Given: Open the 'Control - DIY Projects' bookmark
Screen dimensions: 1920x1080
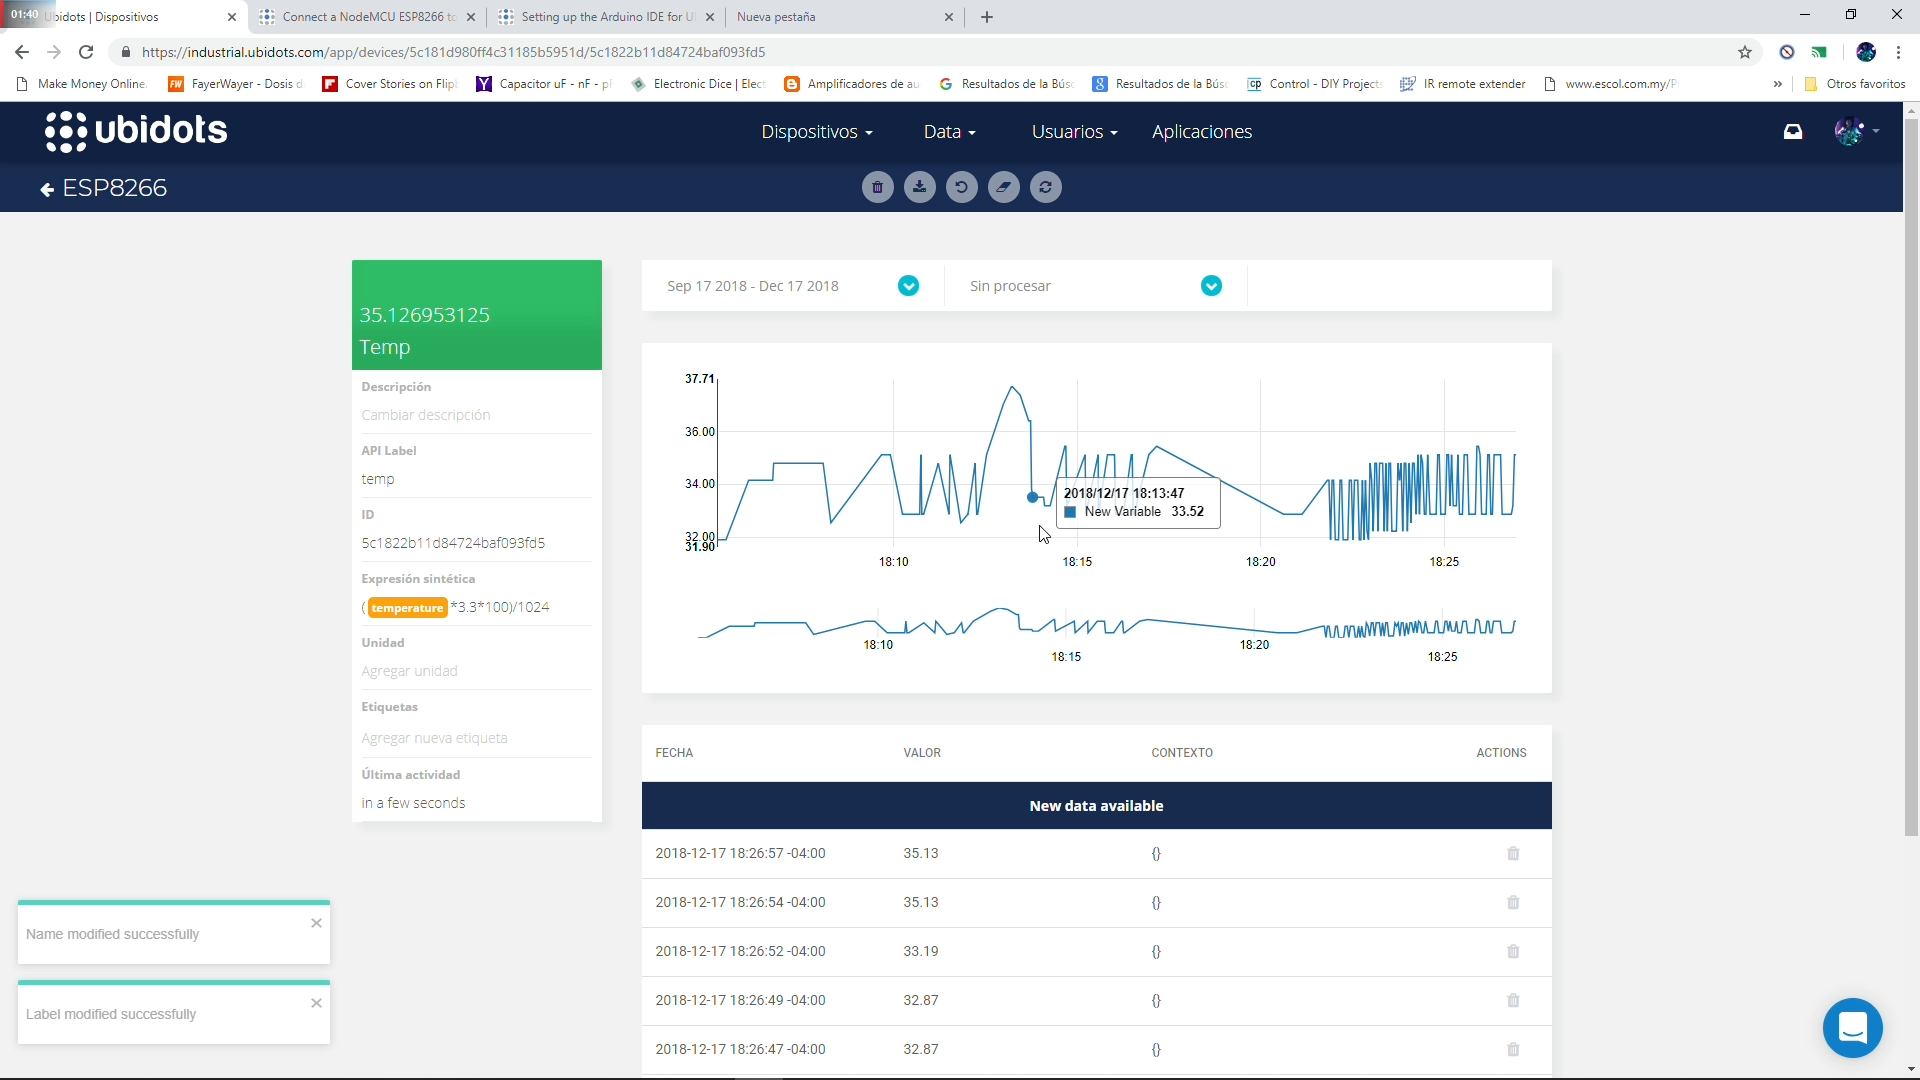Looking at the screenshot, I should [x=1314, y=84].
